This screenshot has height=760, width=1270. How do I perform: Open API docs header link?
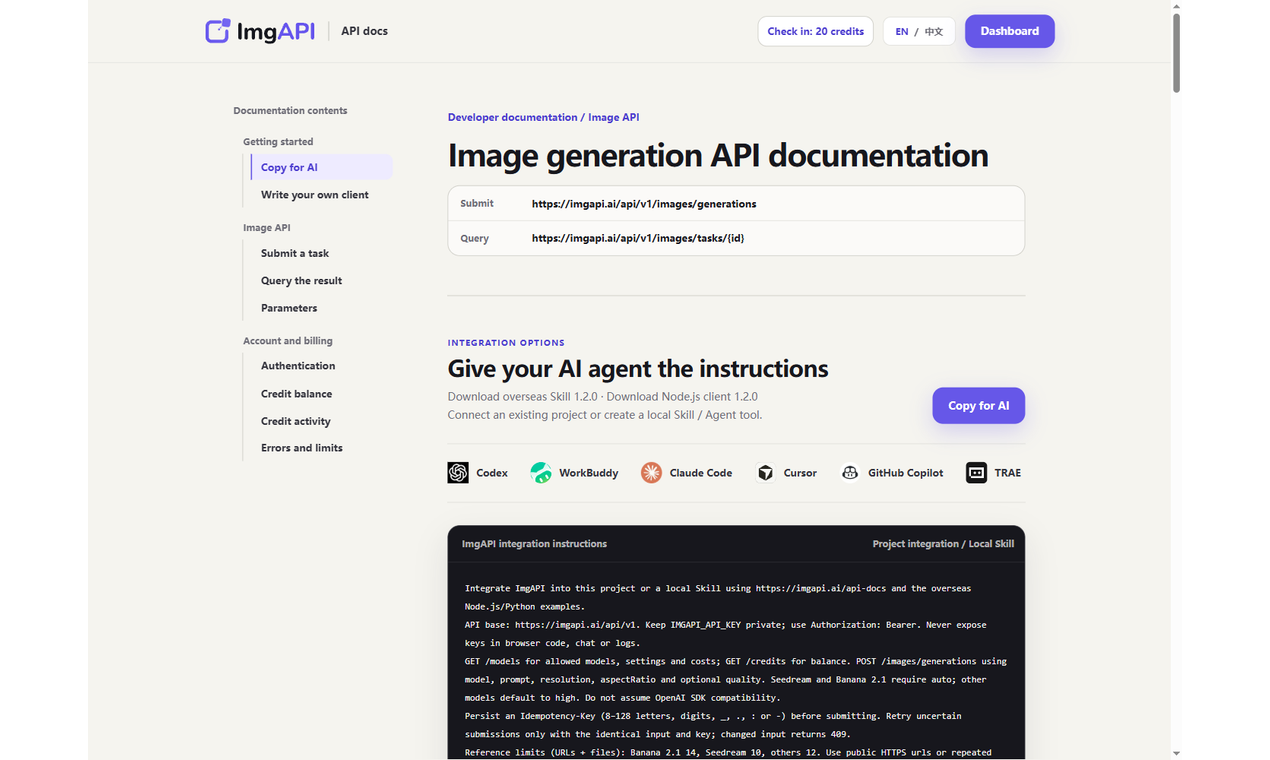click(364, 31)
